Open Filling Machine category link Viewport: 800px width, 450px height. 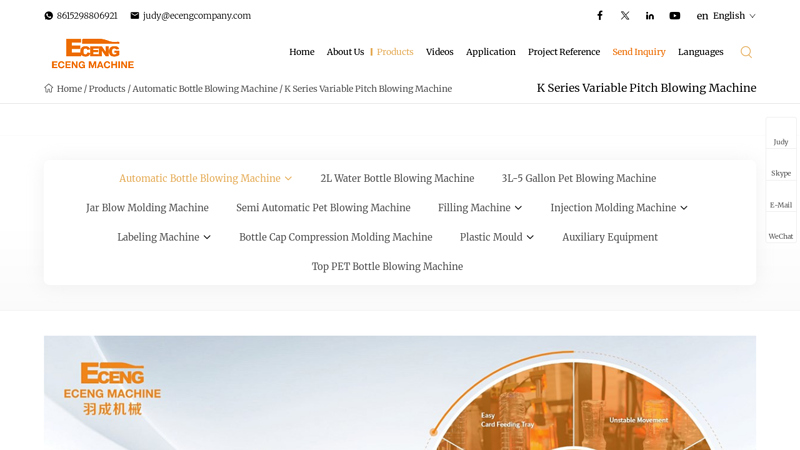coord(474,208)
